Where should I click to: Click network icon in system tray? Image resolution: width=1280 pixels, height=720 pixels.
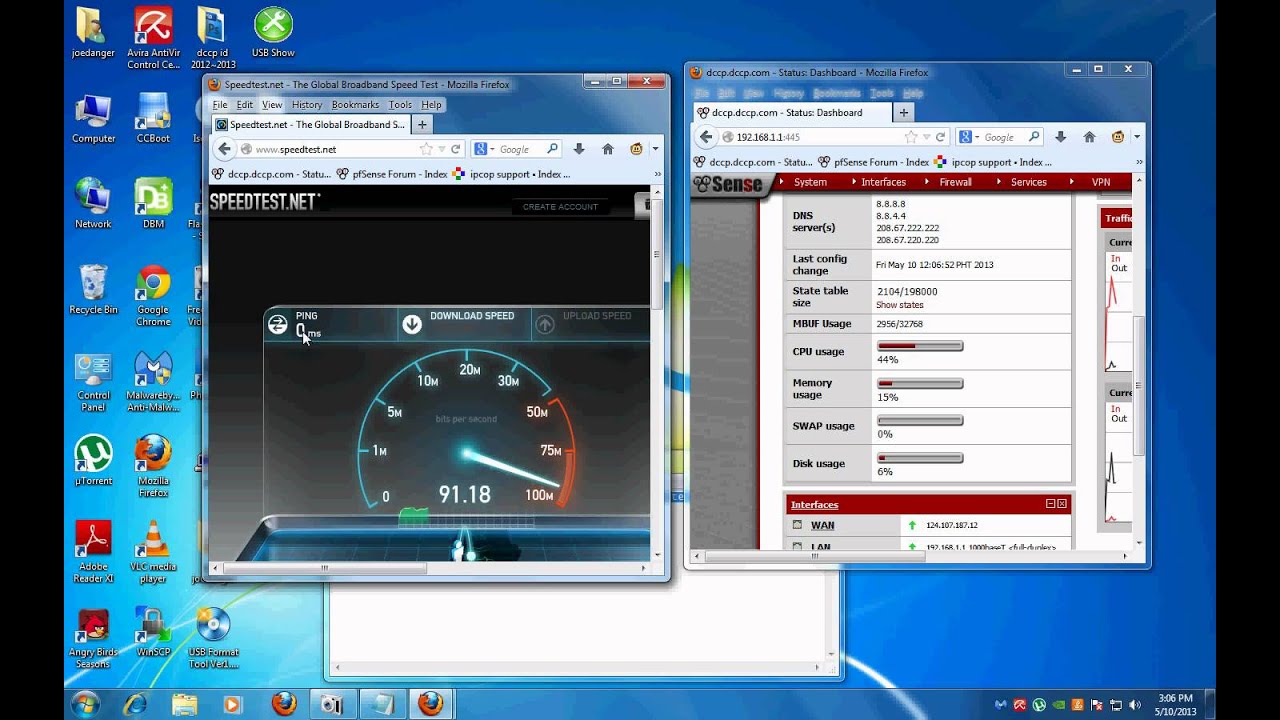pos(1116,705)
